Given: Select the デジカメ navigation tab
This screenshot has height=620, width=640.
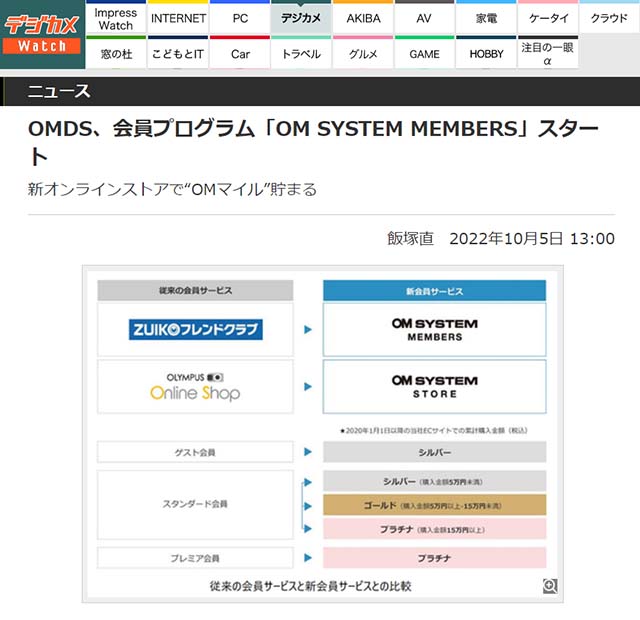Looking at the screenshot, I should pyautogui.click(x=301, y=18).
